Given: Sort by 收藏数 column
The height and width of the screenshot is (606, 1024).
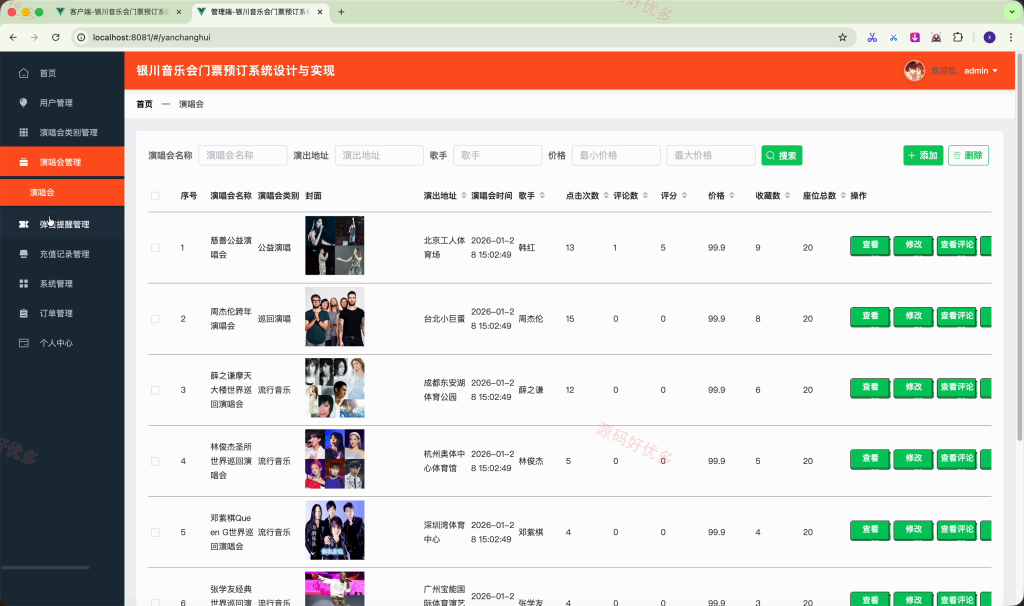Looking at the screenshot, I should coord(788,195).
